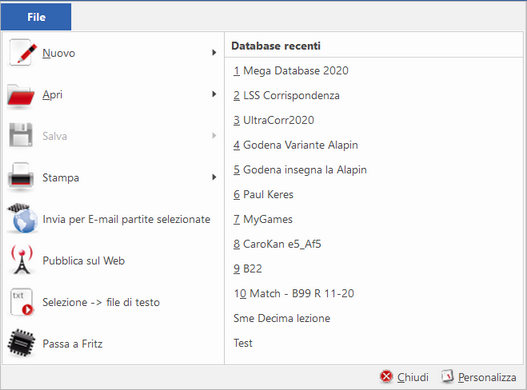
Task: Select Invia per E-mail partite selezionate
Action: point(112,219)
